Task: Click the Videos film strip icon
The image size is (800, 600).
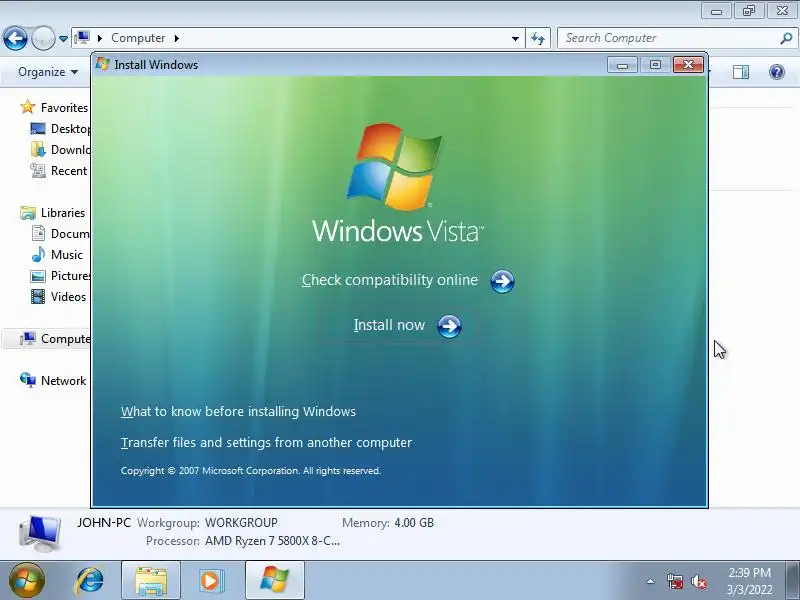Action: pyautogui.click(x=38, y=296)
